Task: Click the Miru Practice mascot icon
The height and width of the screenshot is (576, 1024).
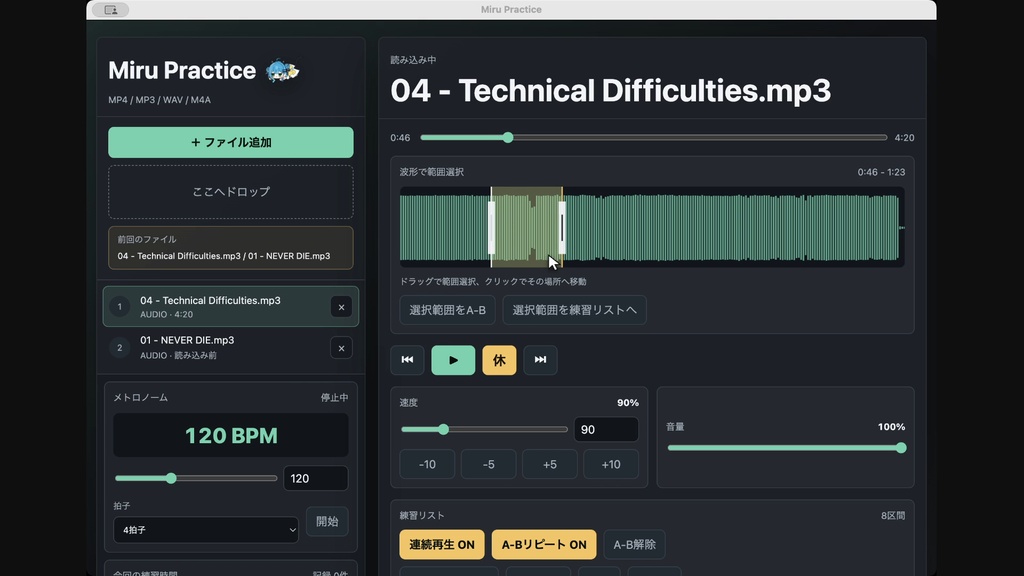Action: point(281,71)
